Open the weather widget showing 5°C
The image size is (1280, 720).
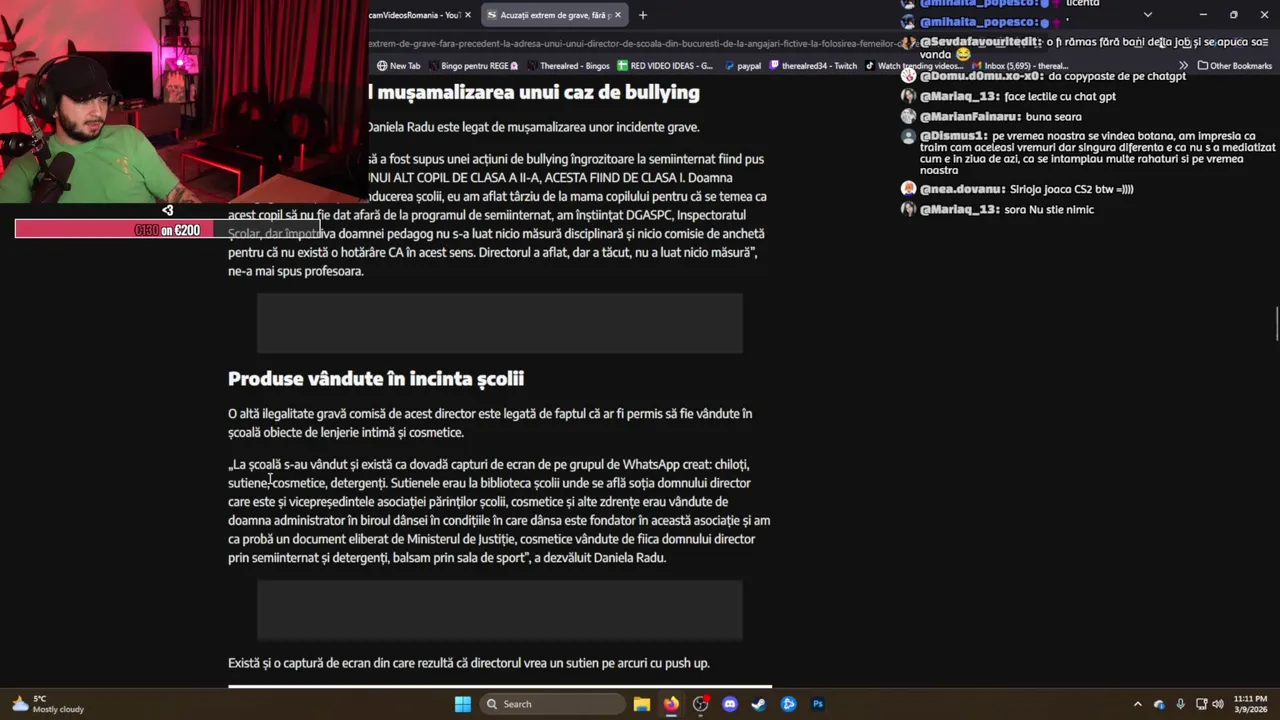pos(47,704)
